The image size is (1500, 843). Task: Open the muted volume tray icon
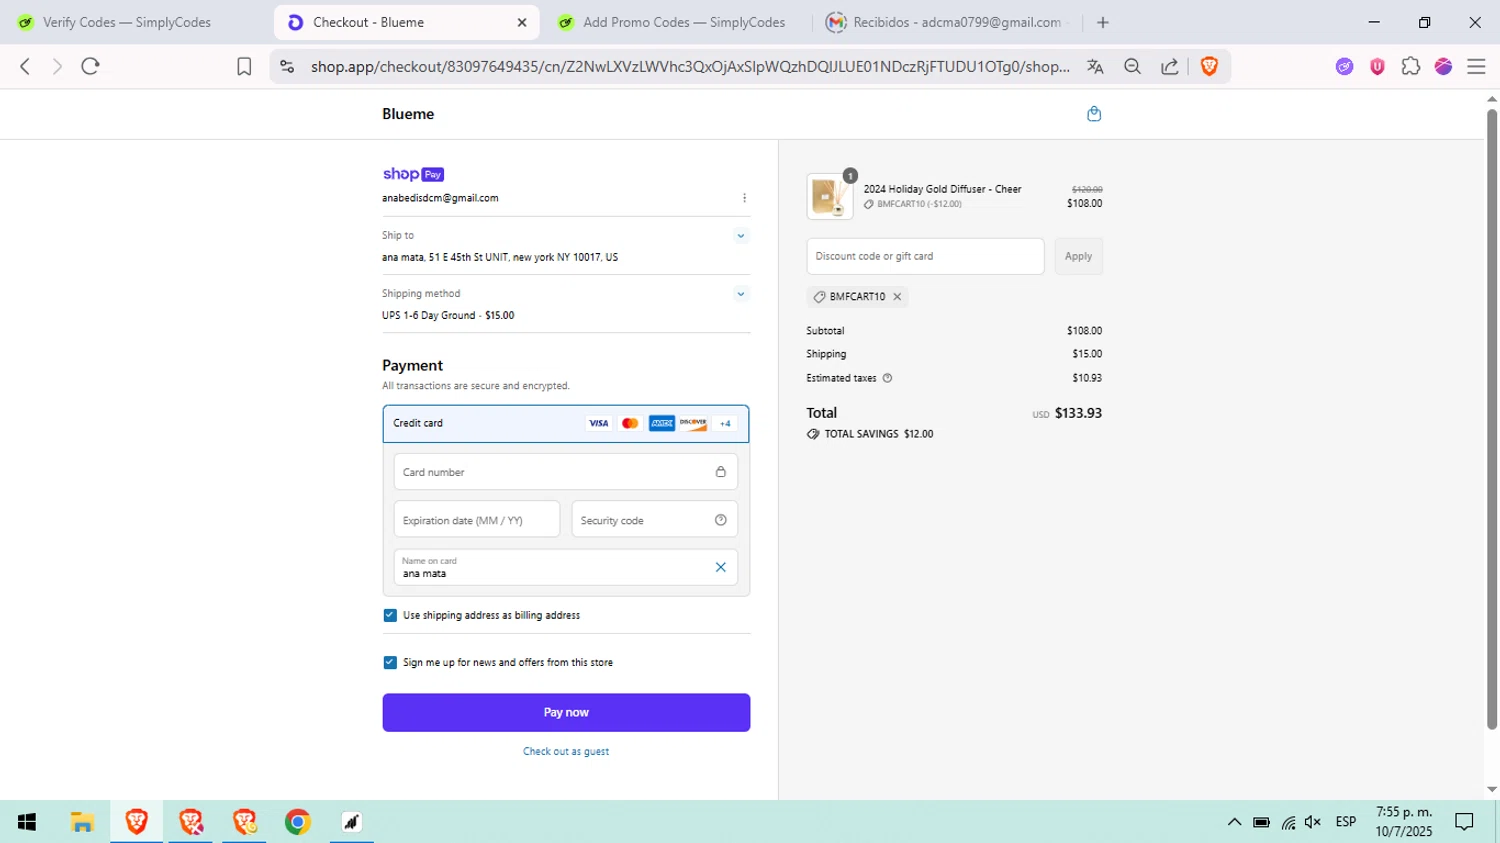point(1313,822)
